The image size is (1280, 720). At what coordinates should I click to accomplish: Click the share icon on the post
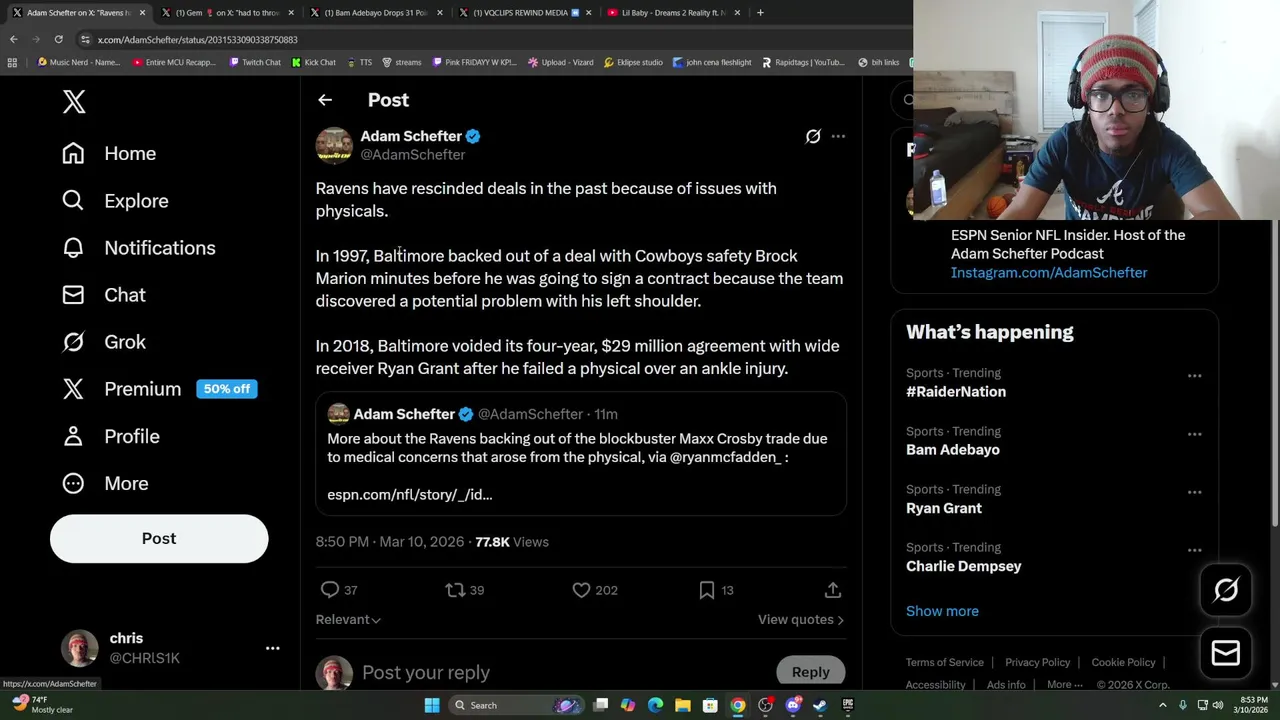pyautogui.click(x=833, y=590)
